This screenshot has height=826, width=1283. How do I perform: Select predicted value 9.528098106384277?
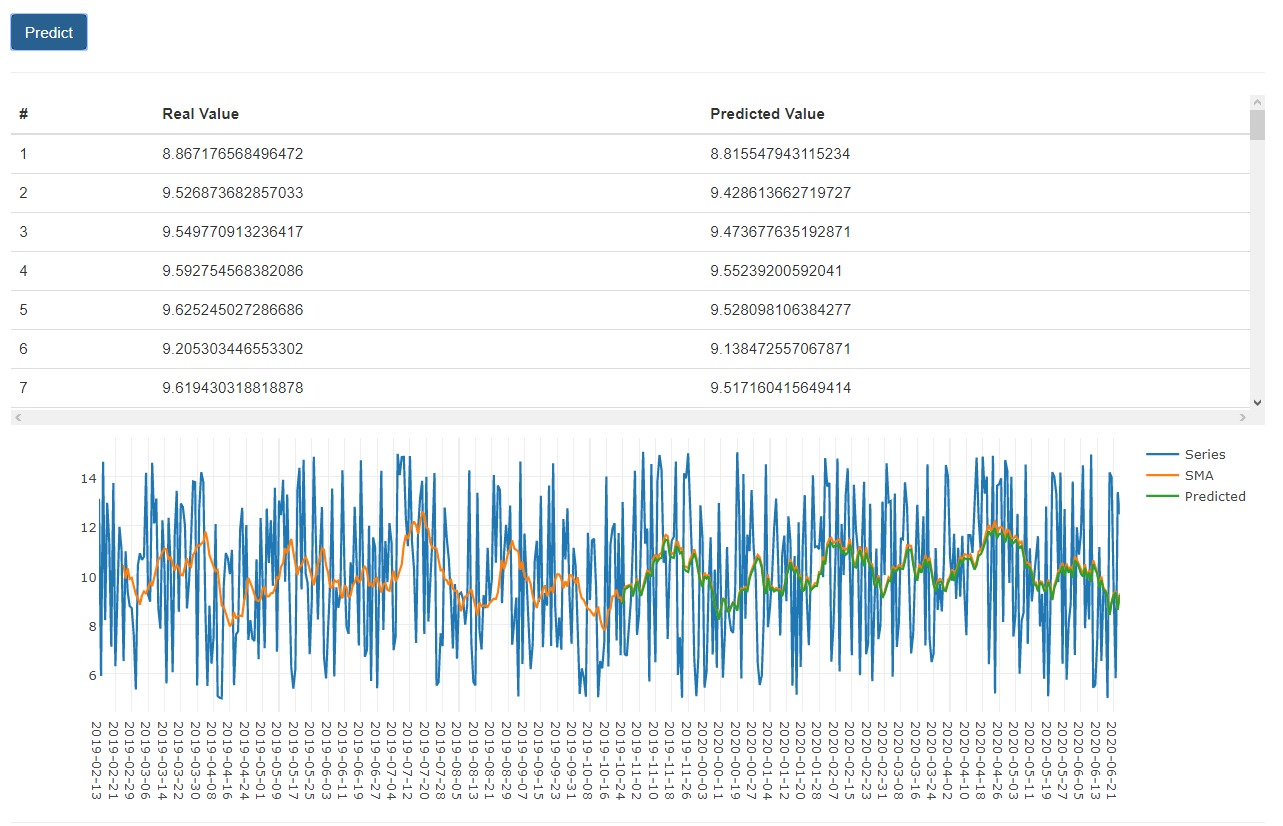(x=781, y=310)
